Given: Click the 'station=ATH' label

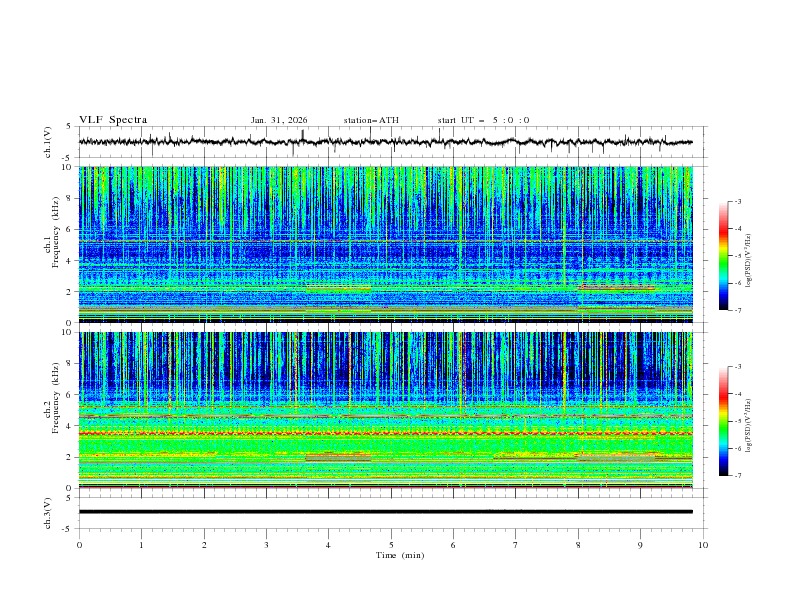Looking at the screenshot, I should click(x=371, y=120).
